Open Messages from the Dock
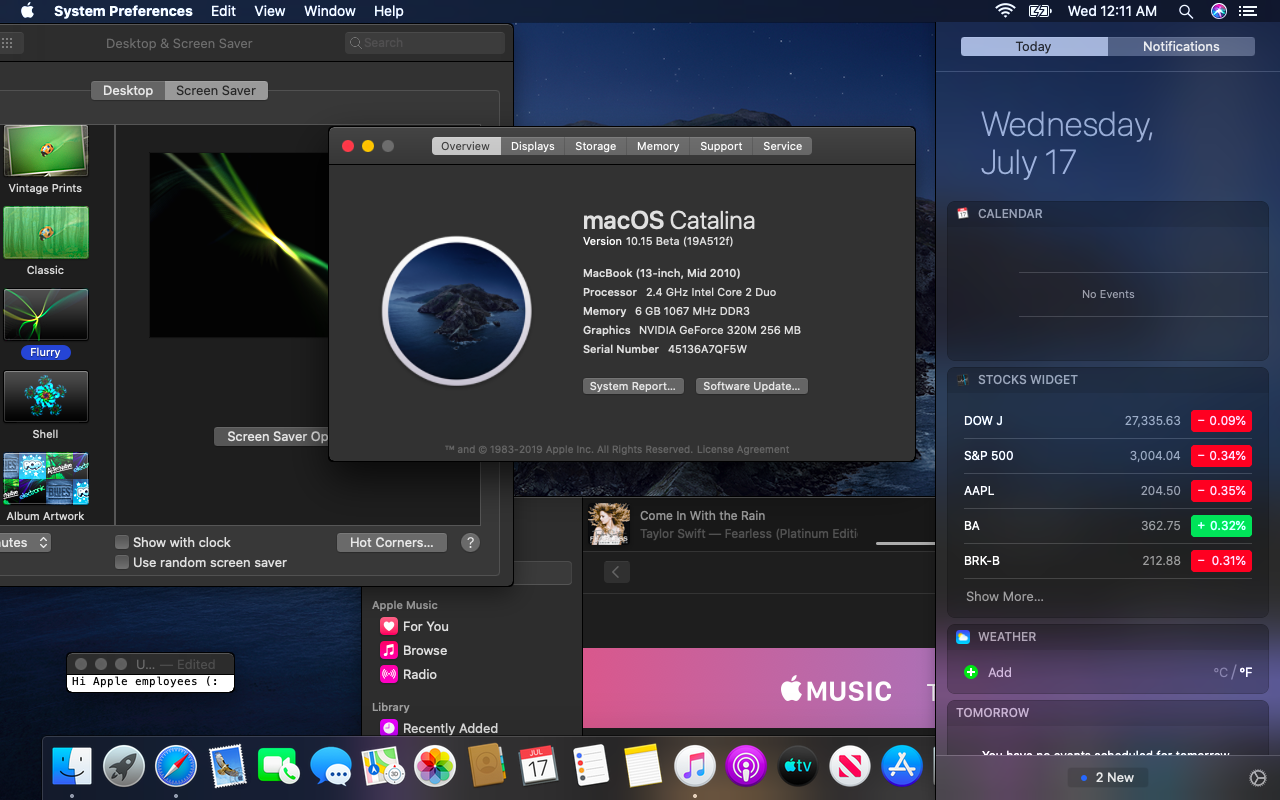 (331, 767)
